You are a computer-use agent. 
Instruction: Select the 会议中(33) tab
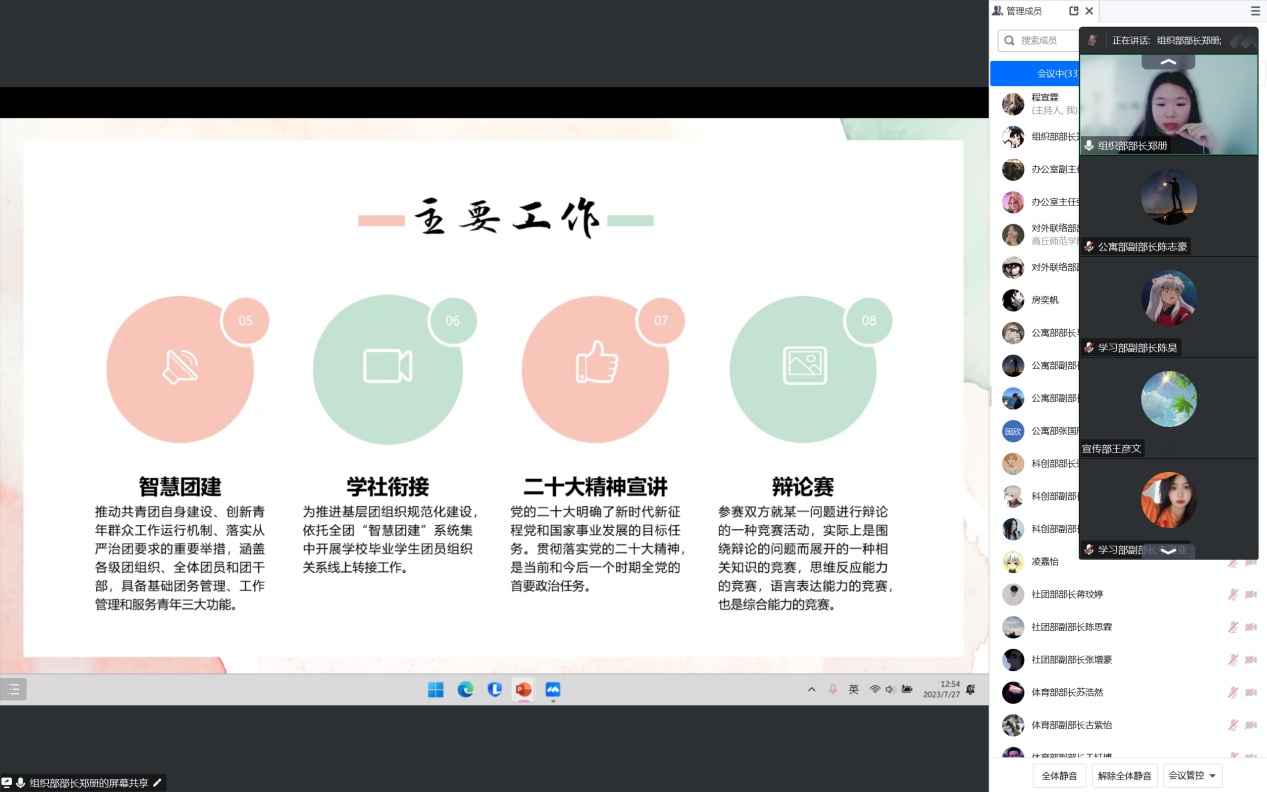tap(1035, 74)
